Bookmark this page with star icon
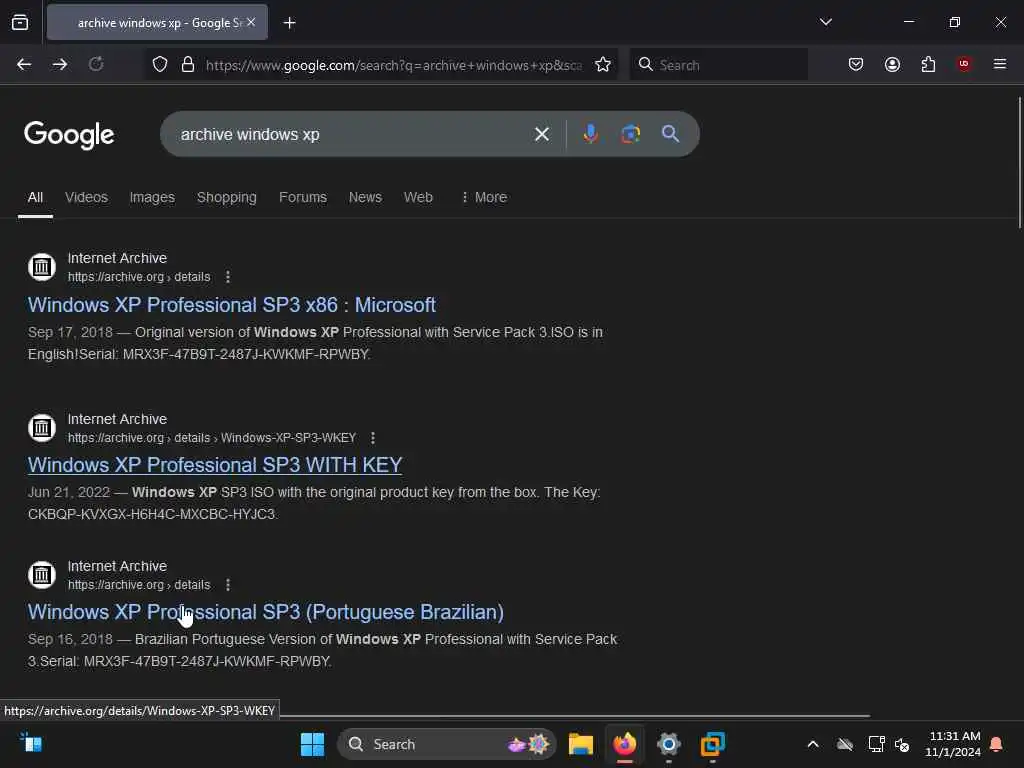Viewport: 1024px width, 768px height. pyautogui.click(x=603, y=64)
